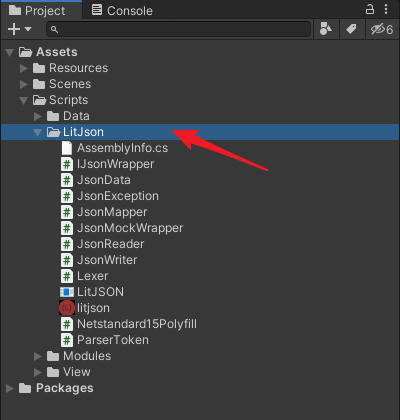Expand the Packages root folder

point(10,388)
